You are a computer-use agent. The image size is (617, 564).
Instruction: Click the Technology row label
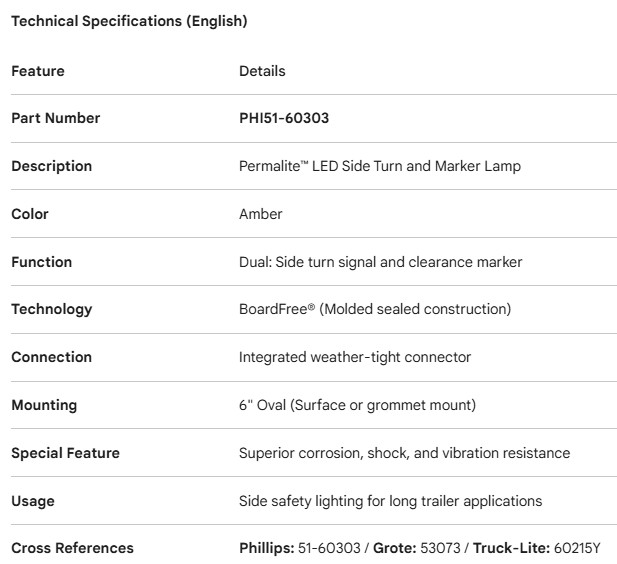[51, 309]
